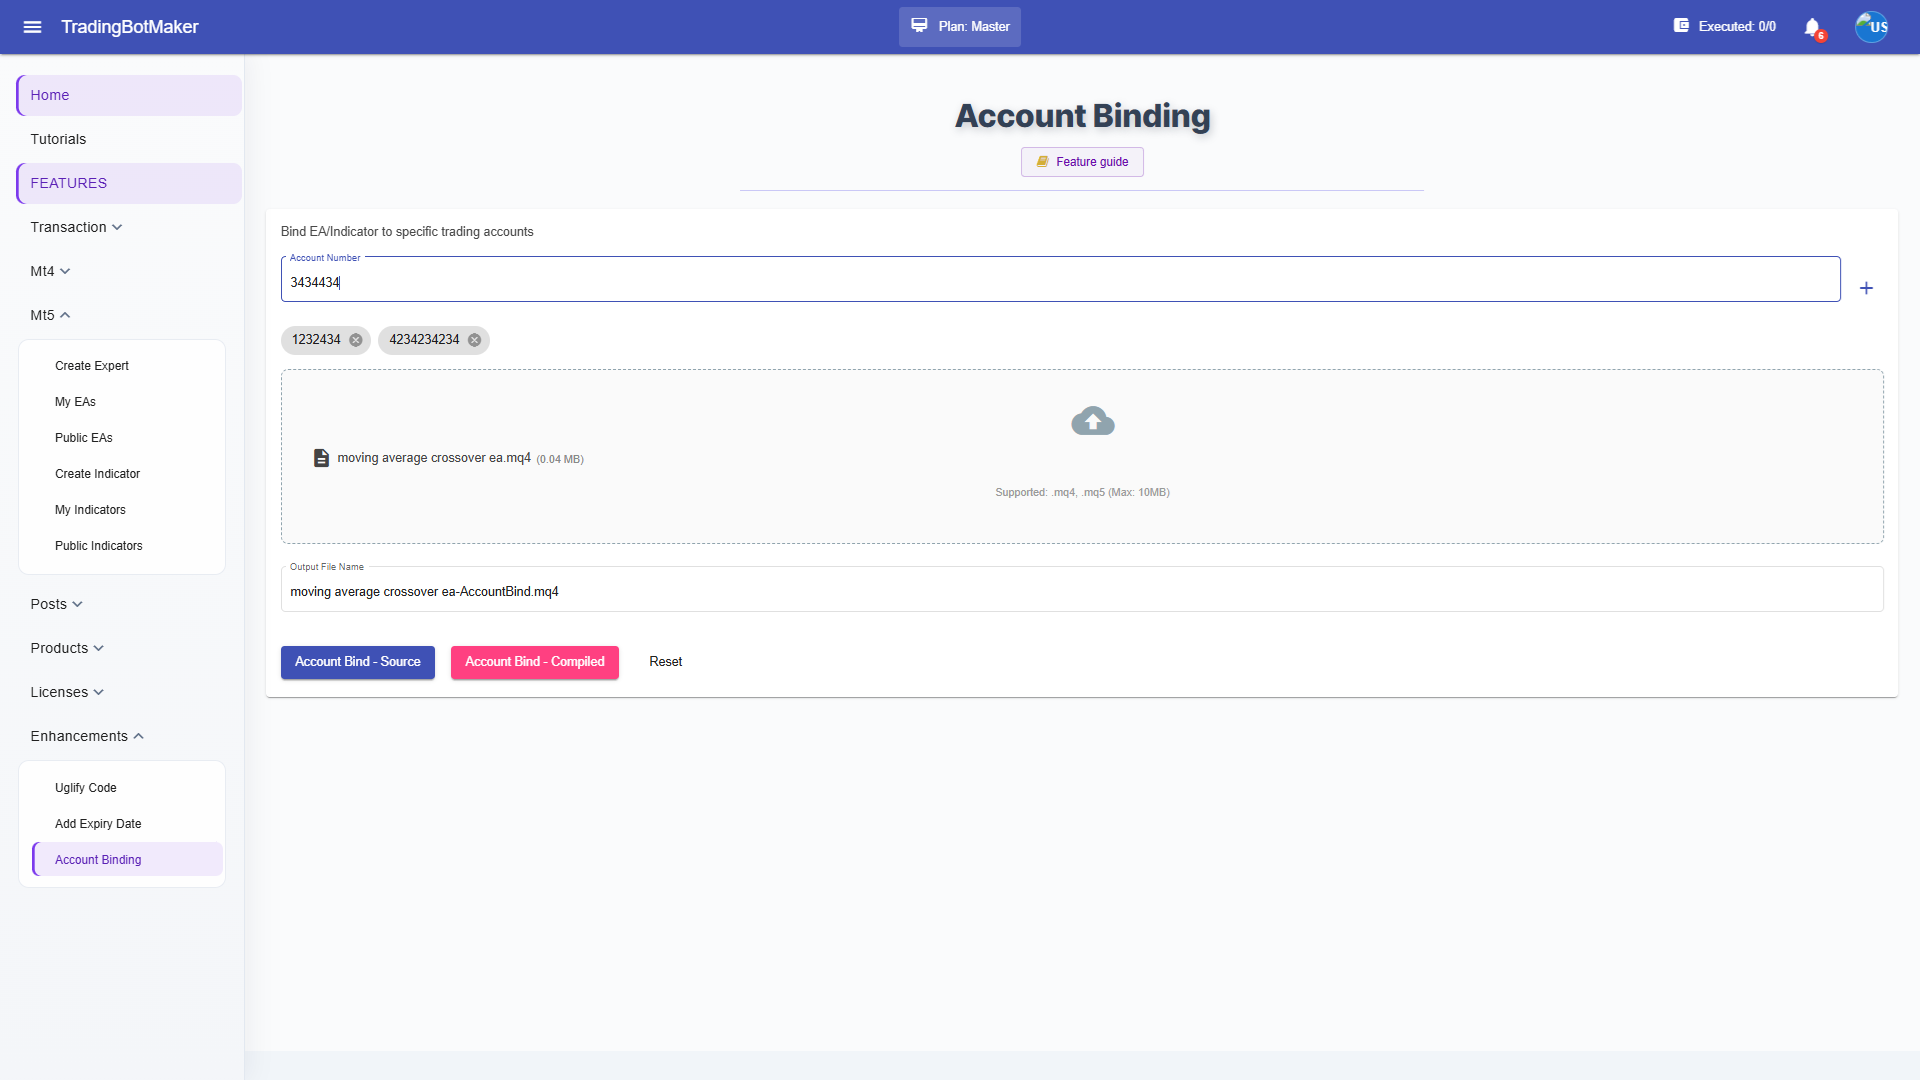Collapse the Mt5 menu
Image resolution: width=1920 pixels, height=1080 pixels.
pos(51,315)
